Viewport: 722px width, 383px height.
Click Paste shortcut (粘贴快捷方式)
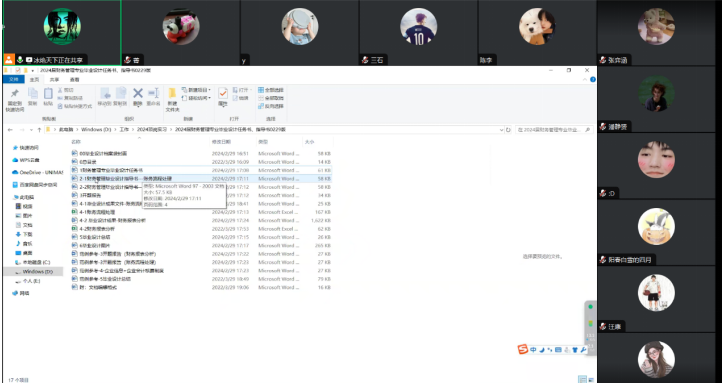(x=75, y=106)
